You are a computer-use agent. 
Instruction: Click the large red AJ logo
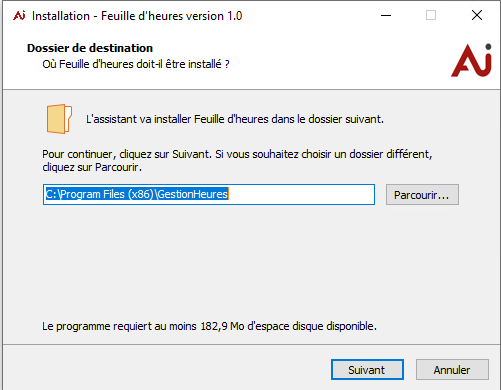pos(472,60)
